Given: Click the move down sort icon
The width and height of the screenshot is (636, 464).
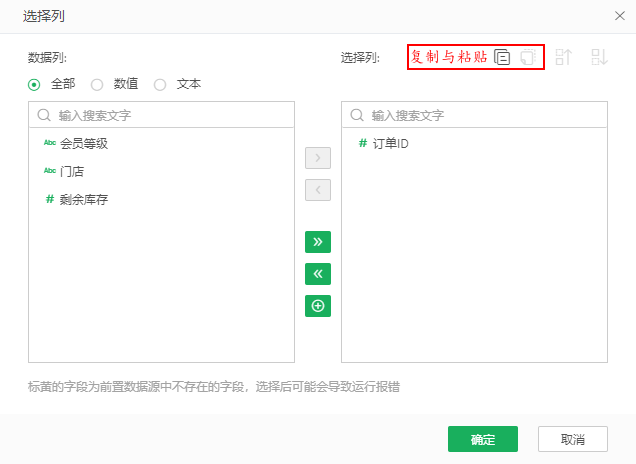Looking at the screenshot, I should point(599,58).
